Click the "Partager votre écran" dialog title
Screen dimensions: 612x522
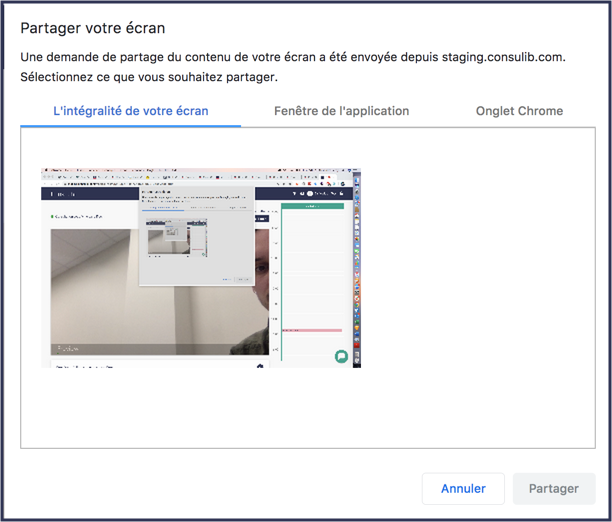point(93,28)
